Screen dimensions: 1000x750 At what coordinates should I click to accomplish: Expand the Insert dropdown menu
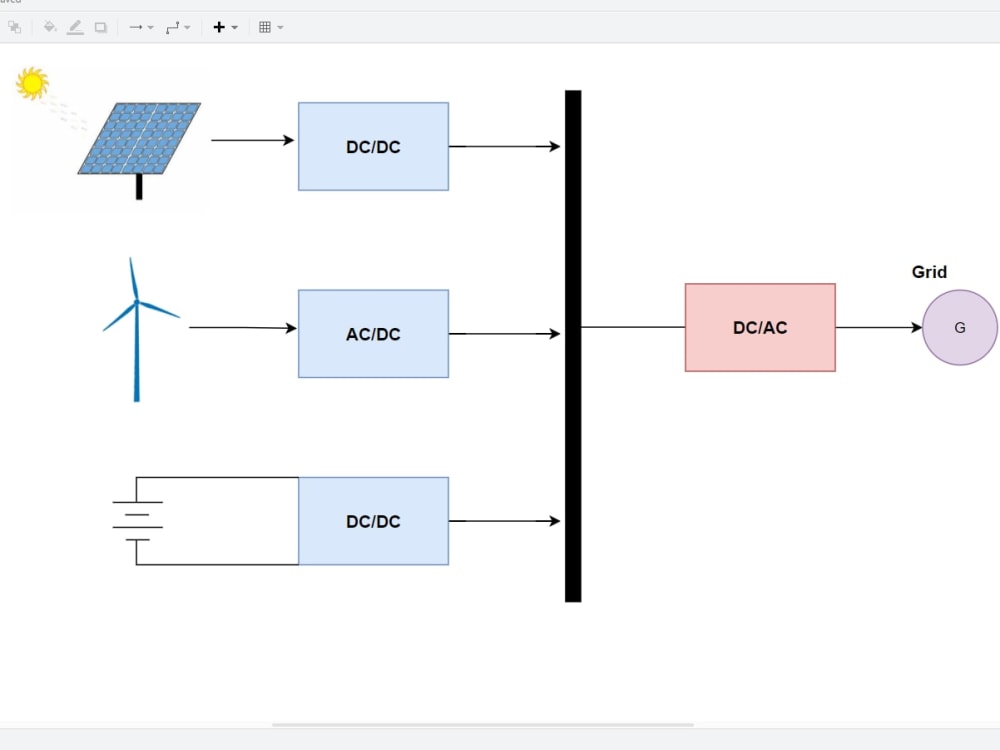click(232, 27)
